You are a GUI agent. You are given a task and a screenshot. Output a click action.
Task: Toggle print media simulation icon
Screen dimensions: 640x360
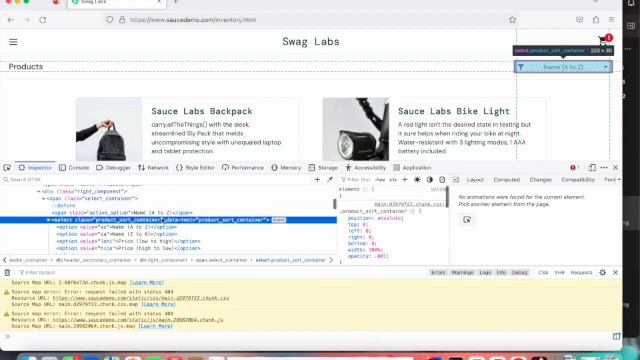point(442,180)
